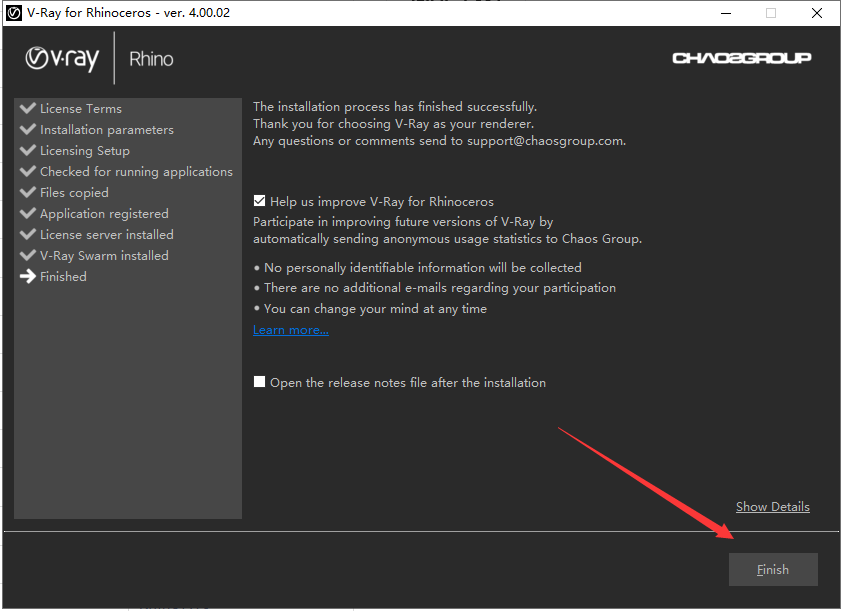Click the Installation parameters checkmark icon
The image size is (843, 611).
pos(27,129)
